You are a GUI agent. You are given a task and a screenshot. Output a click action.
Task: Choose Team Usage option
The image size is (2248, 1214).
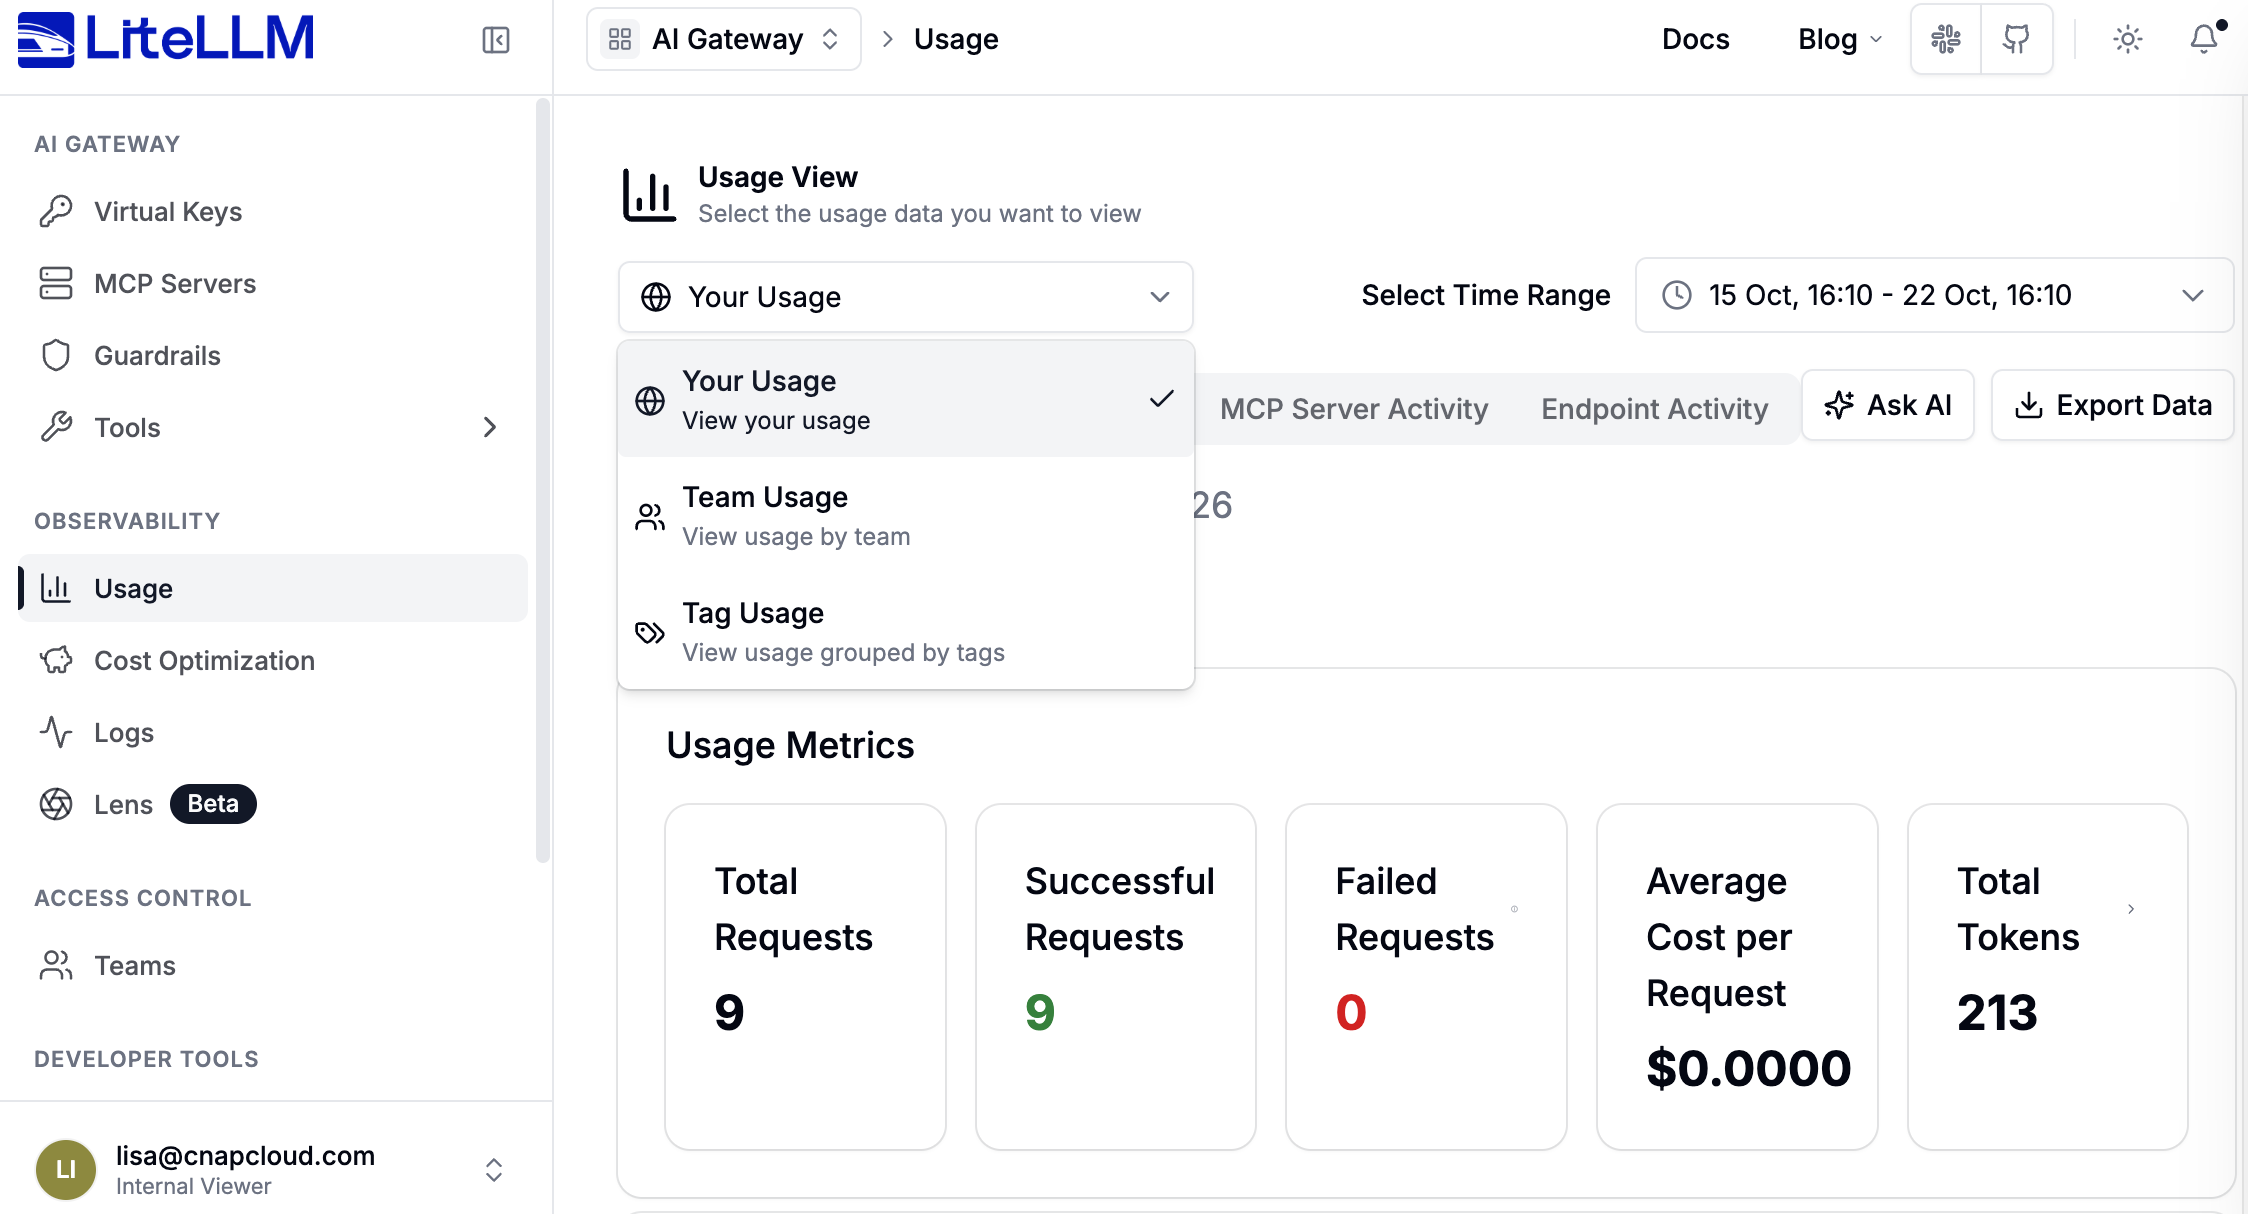click(x=905, y=515)
